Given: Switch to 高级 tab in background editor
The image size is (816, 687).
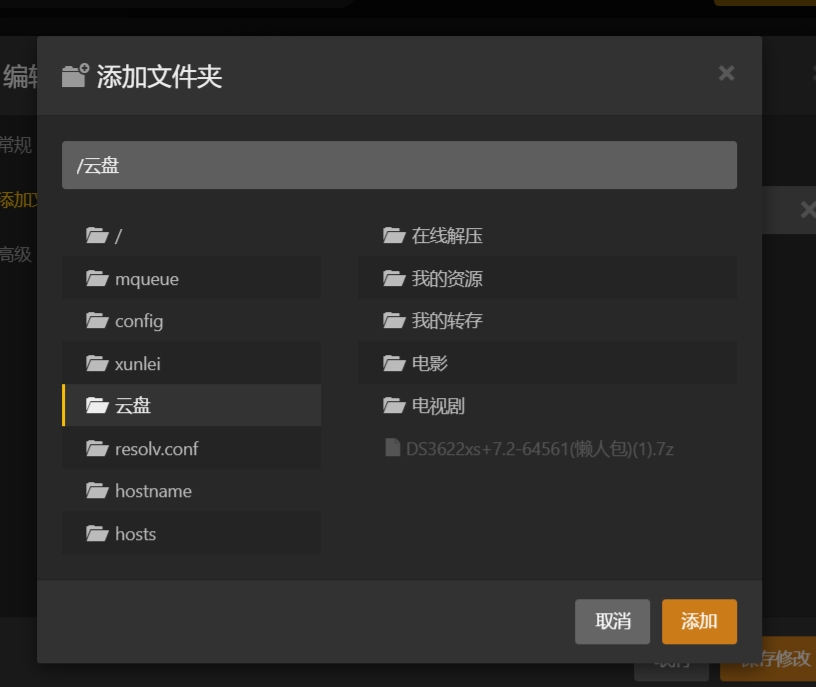Looking at the screenshot, I should pyautogui.click(x=16, y=255).
